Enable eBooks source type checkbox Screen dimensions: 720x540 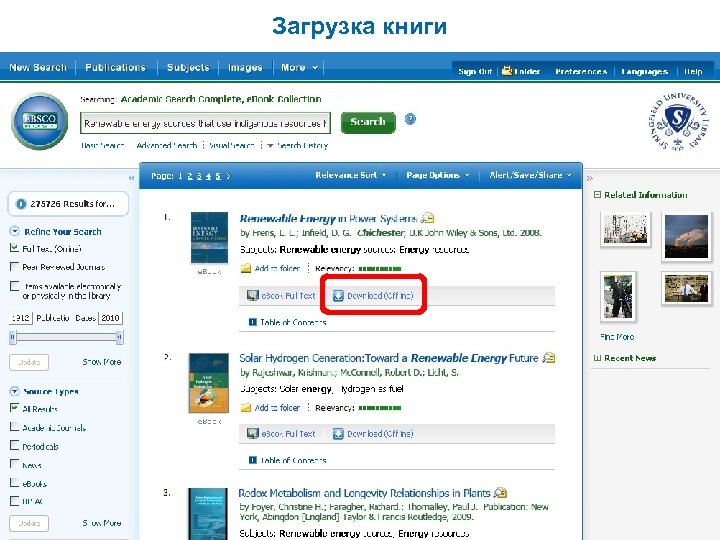tap(14, 483)
